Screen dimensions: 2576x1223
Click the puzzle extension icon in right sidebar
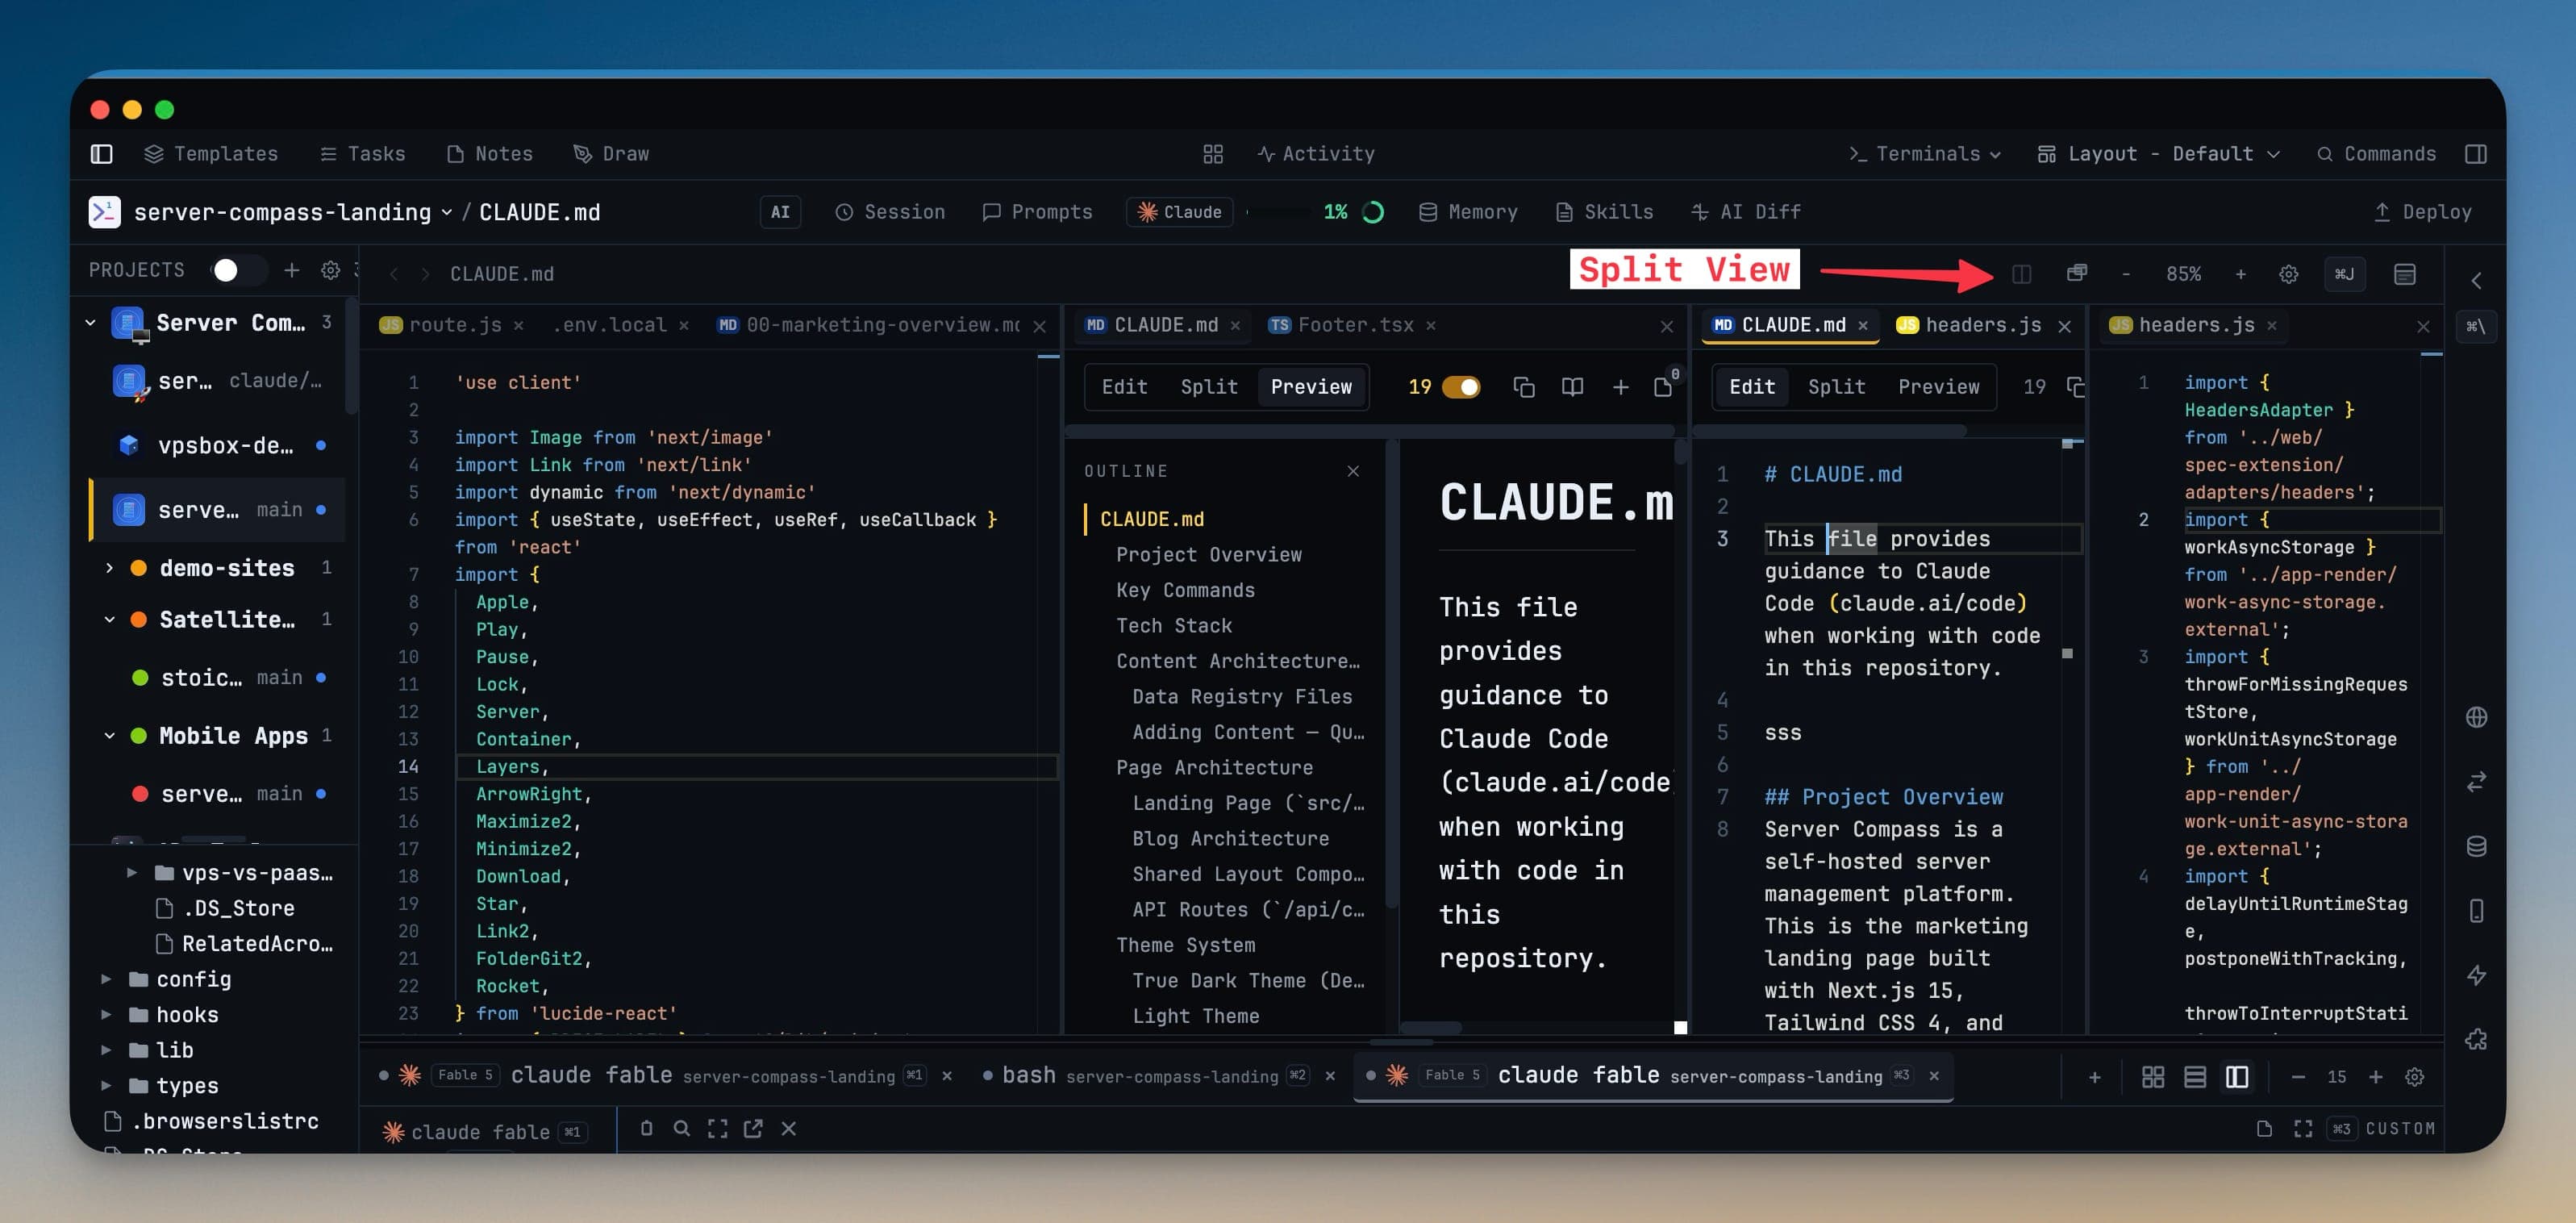point(2475,1040)
